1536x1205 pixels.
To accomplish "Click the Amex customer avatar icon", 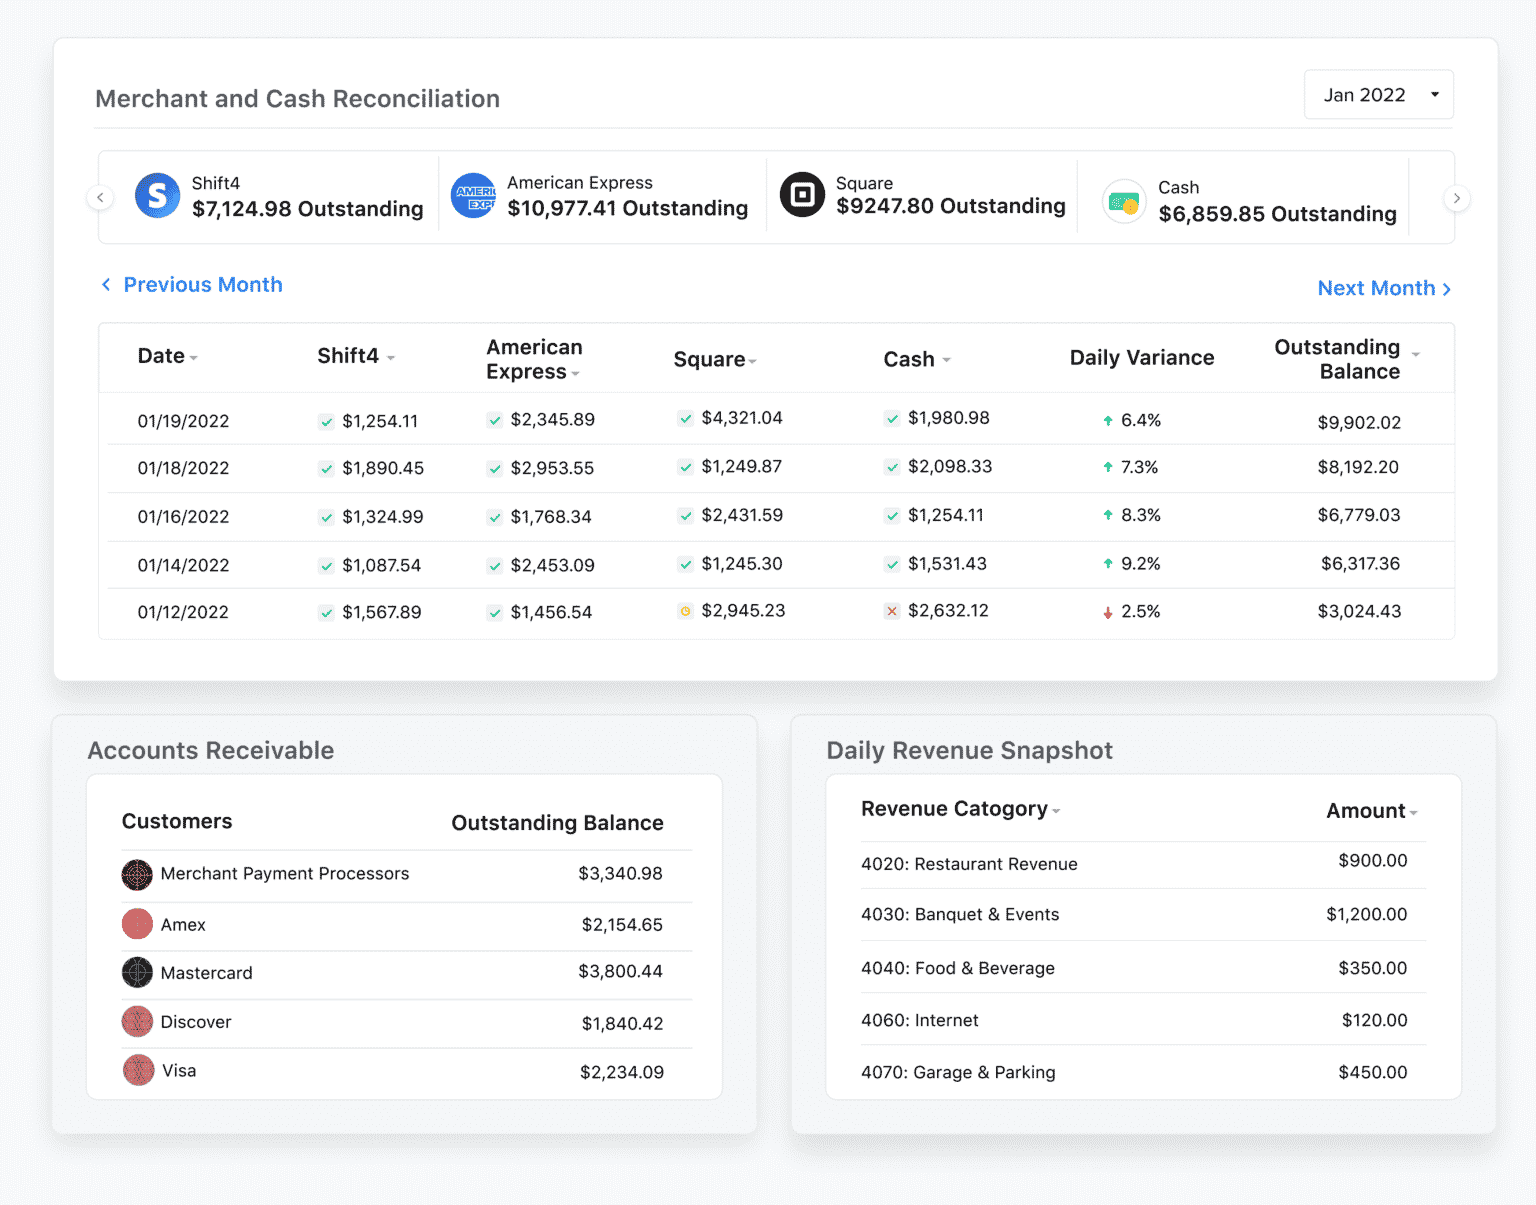I will tap(137, 923).
